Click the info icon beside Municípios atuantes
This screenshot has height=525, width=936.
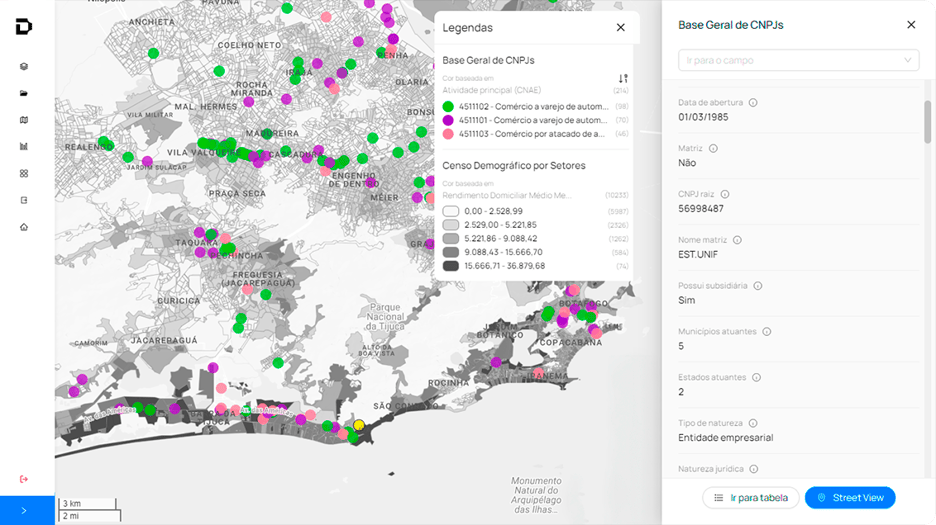pos(767,331)
